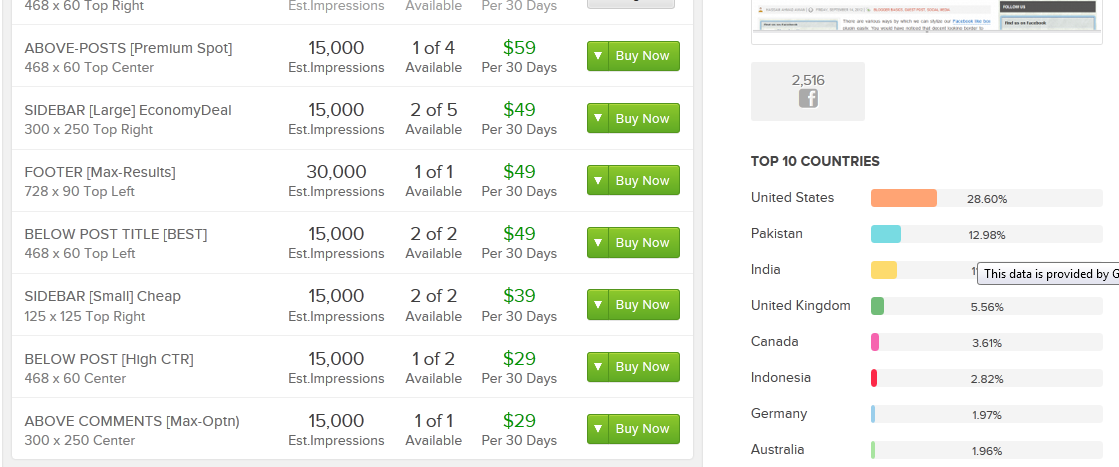Expand arrow next to SIDEBAR Large Buy Now
This screenshot has height=467, width=1119.
click(x=598, y=119)
